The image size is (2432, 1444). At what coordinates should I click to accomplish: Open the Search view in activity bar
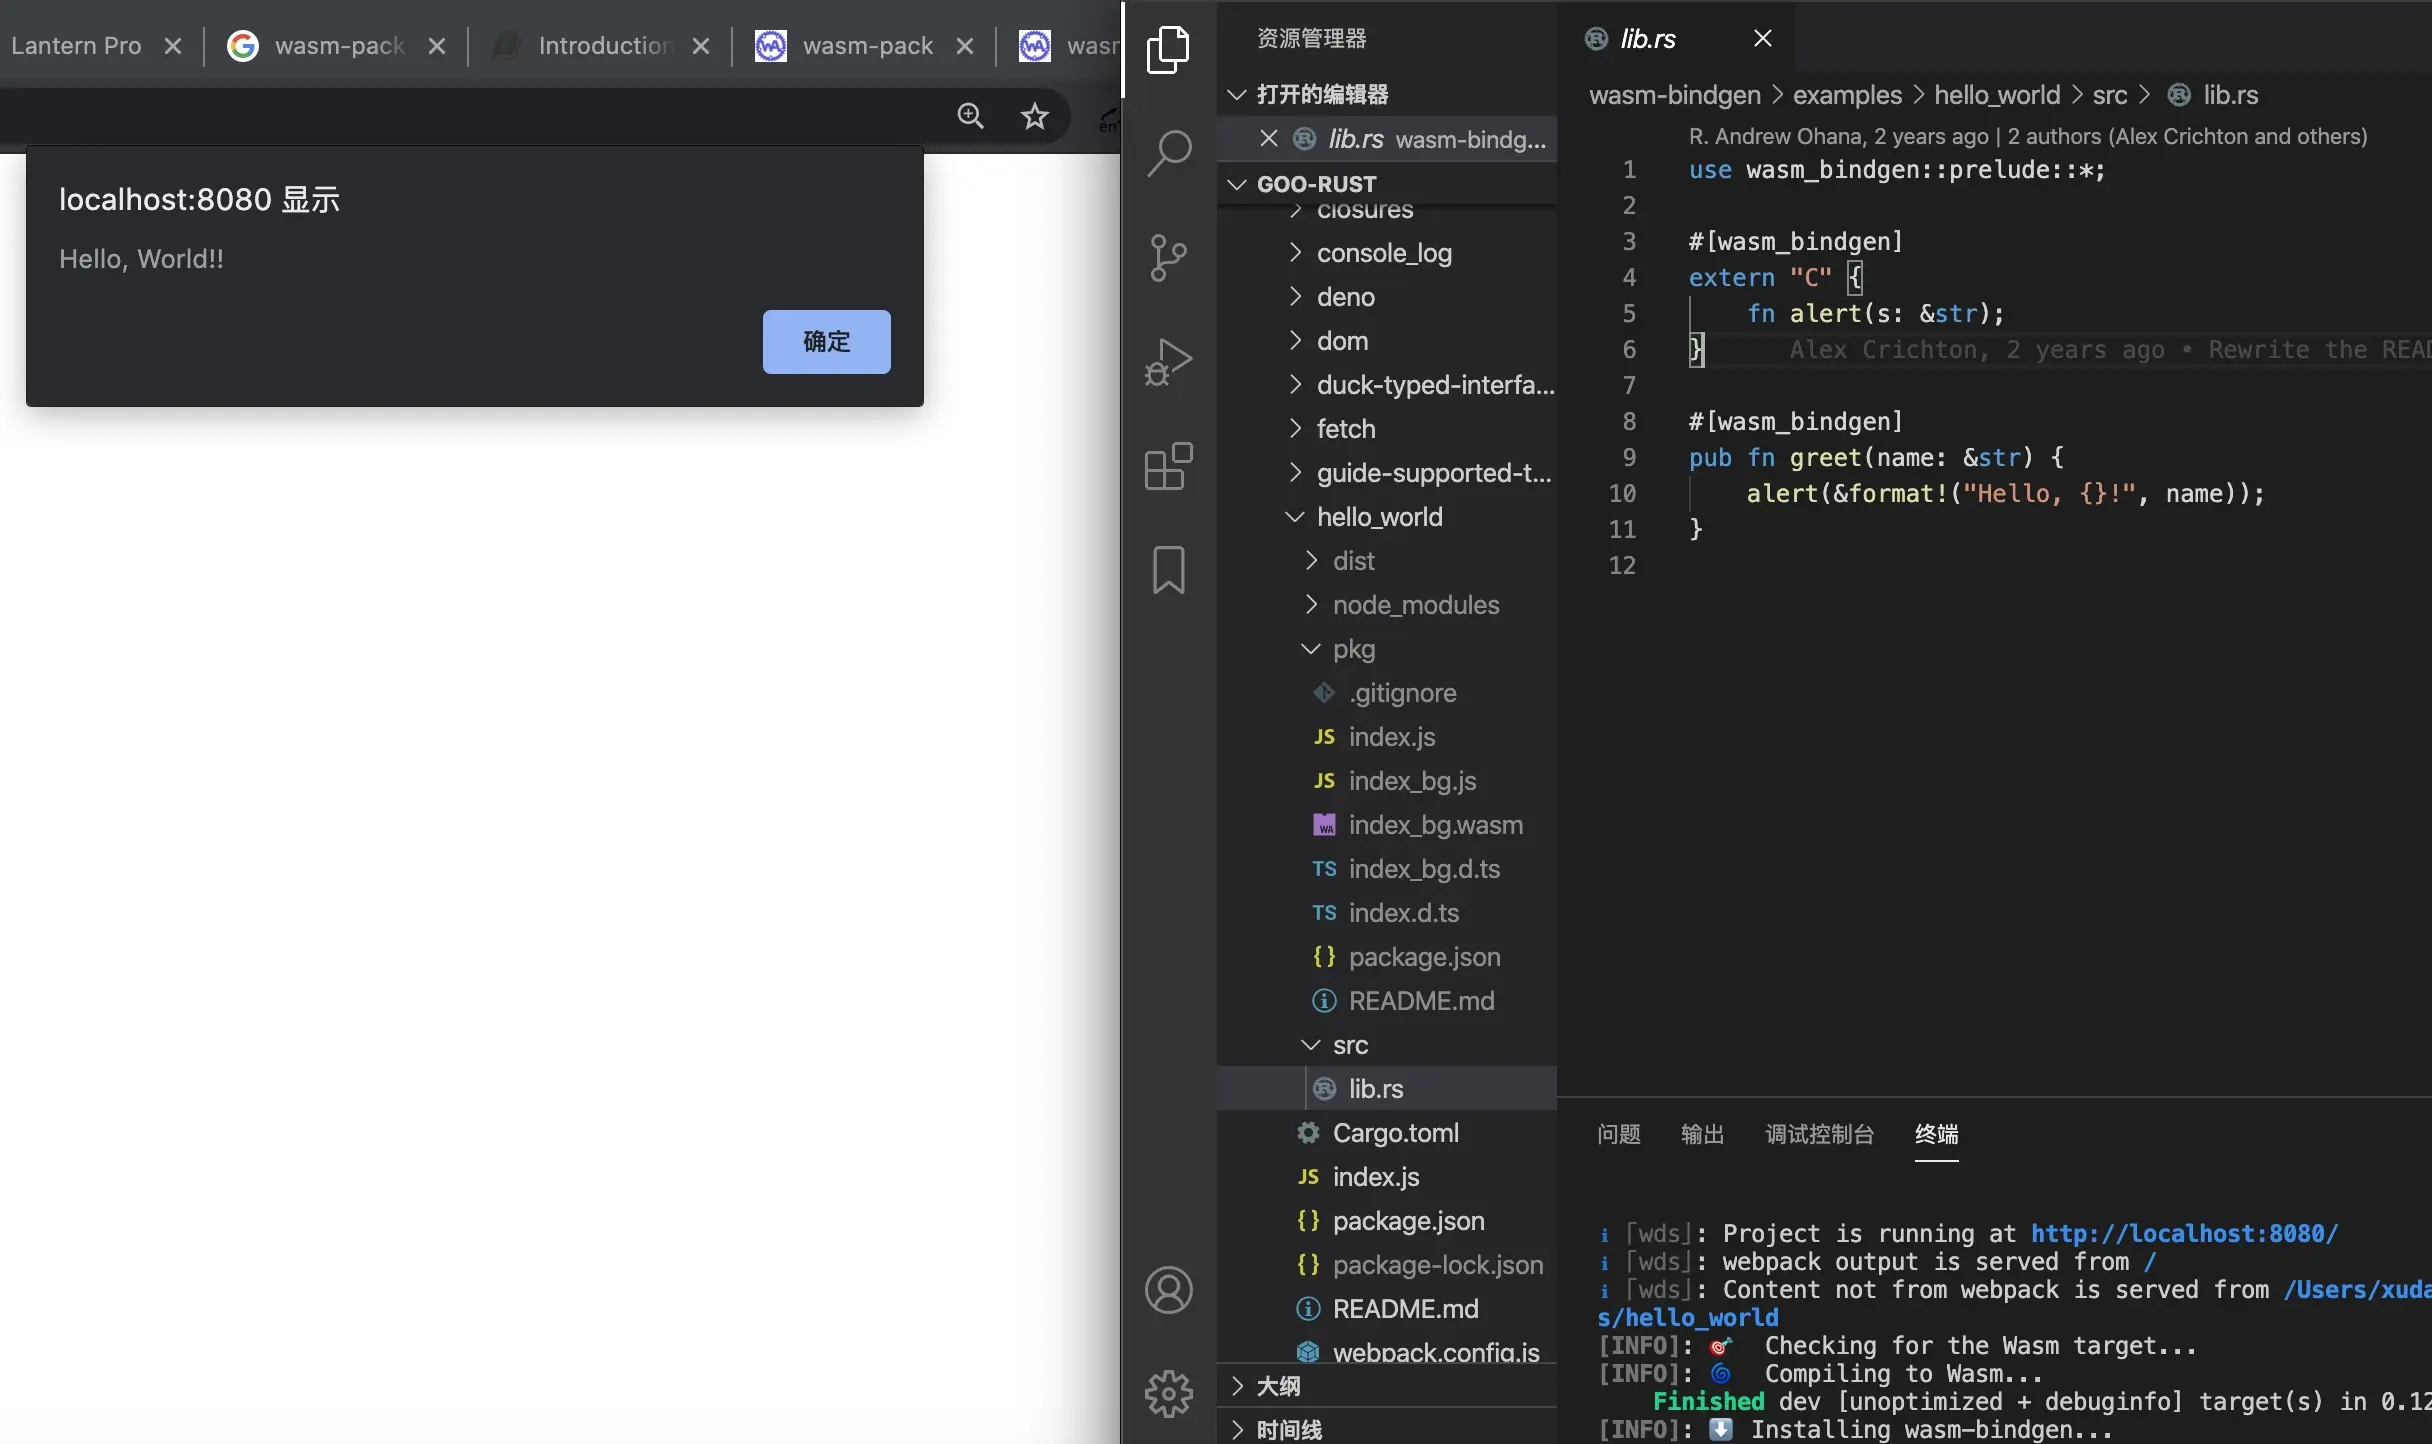coord(1168,153)
